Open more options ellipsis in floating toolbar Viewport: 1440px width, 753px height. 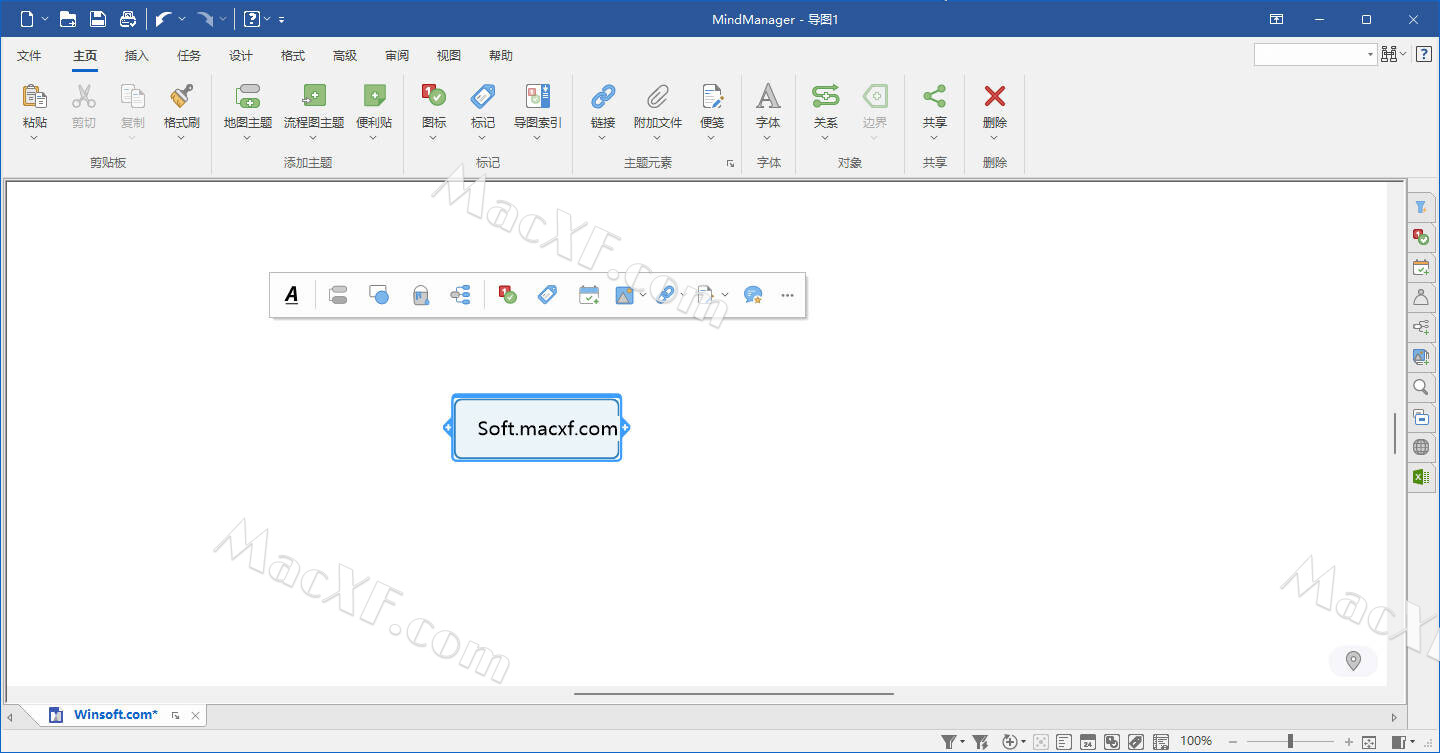point(788,295)
